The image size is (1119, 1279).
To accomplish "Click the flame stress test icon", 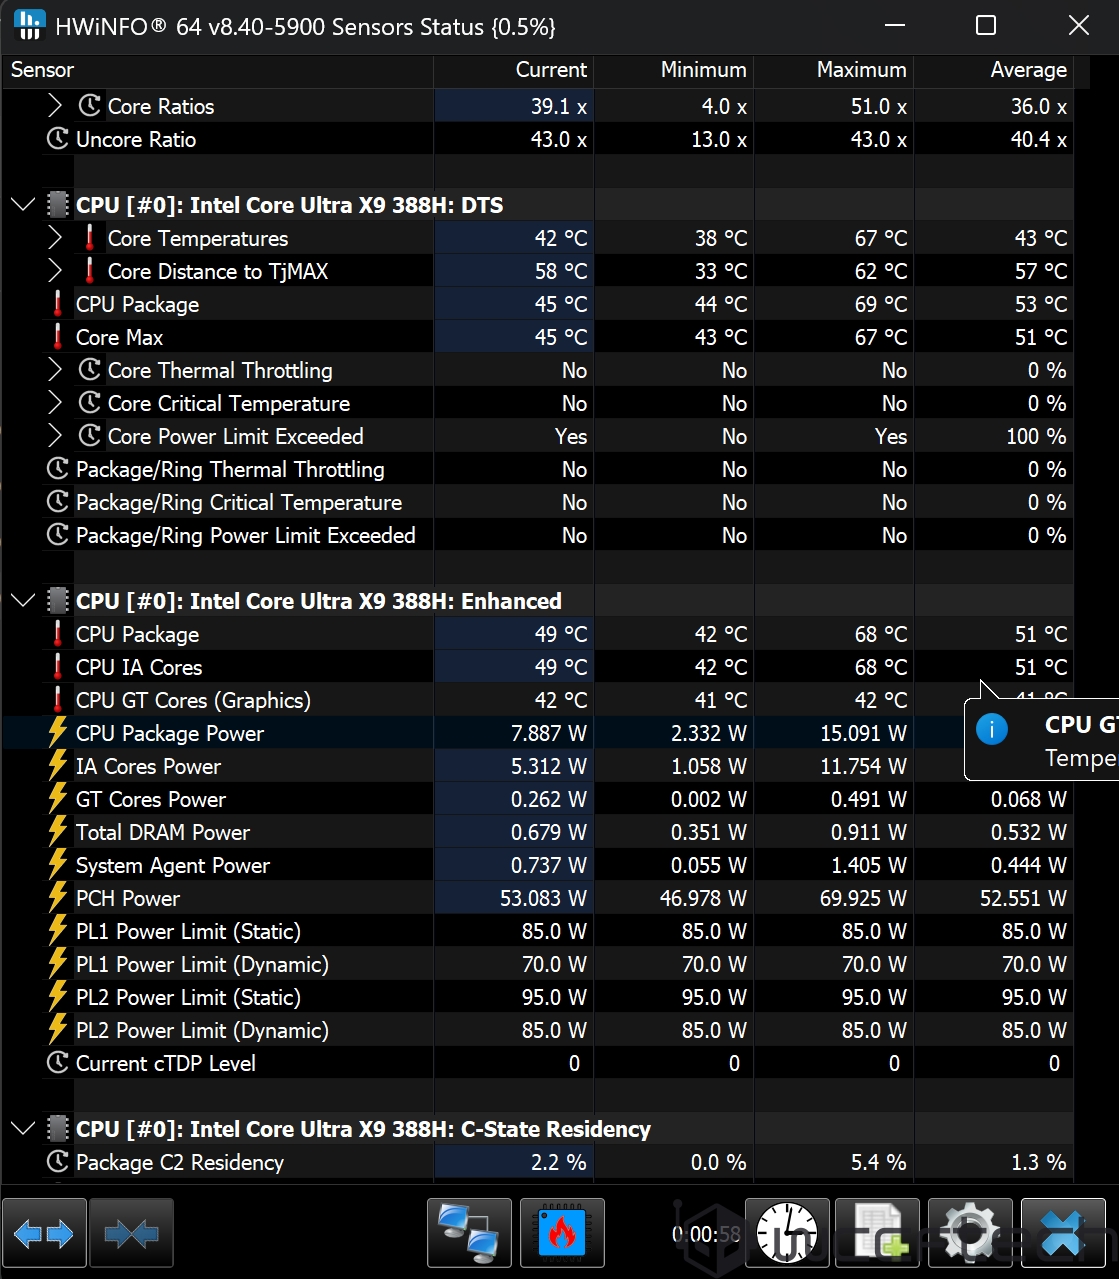I will (x=562, y=1234).
